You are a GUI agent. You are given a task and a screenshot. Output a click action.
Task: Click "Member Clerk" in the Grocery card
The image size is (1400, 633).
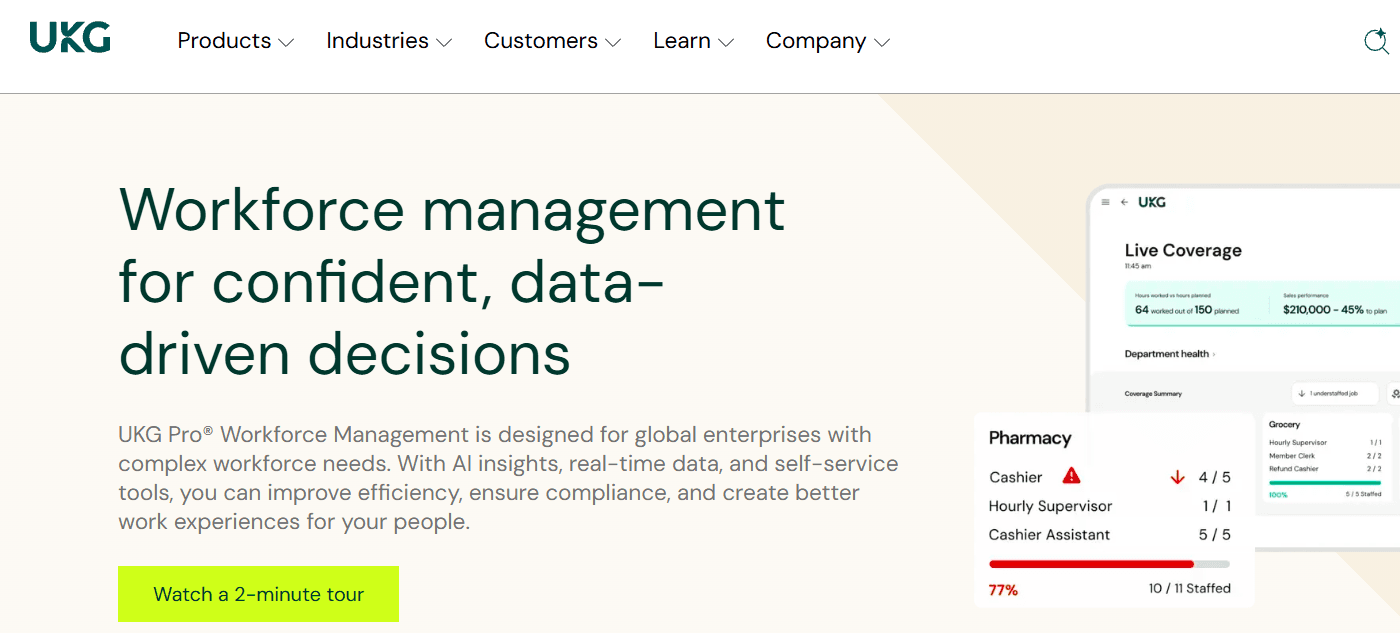1290,456
